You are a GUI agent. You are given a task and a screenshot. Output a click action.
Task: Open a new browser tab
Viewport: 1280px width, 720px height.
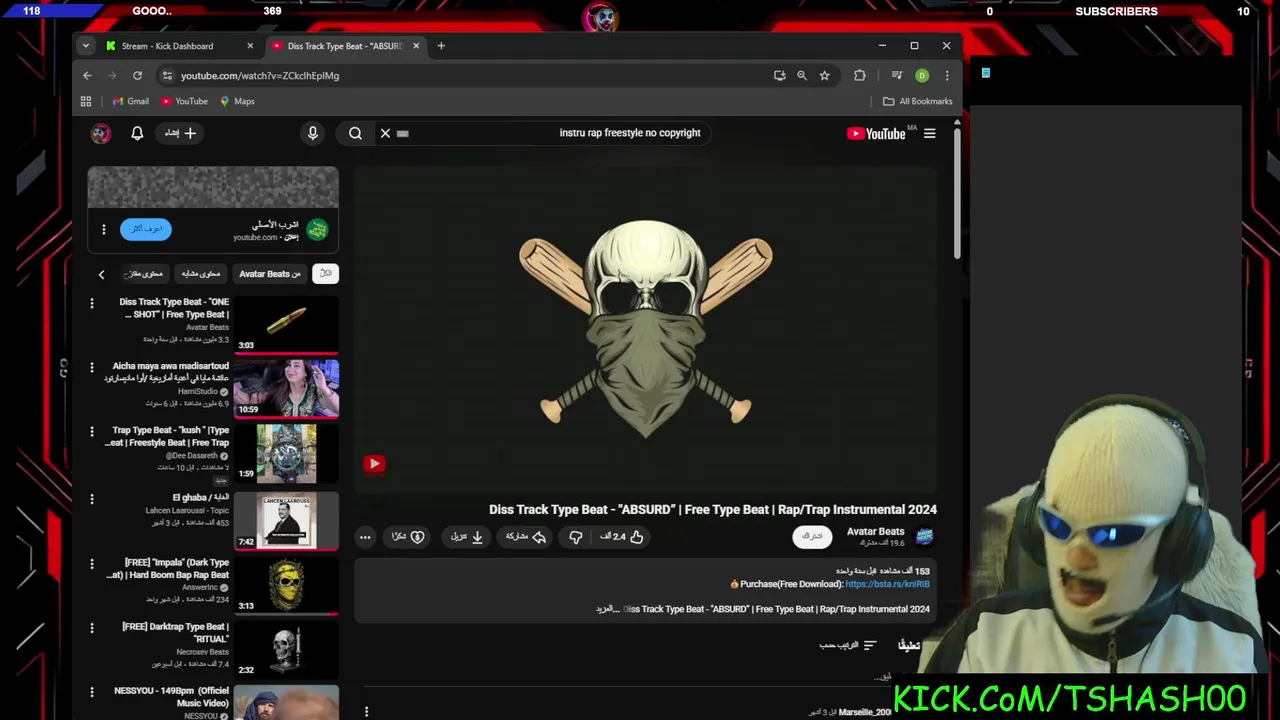(x=441, y=46)
